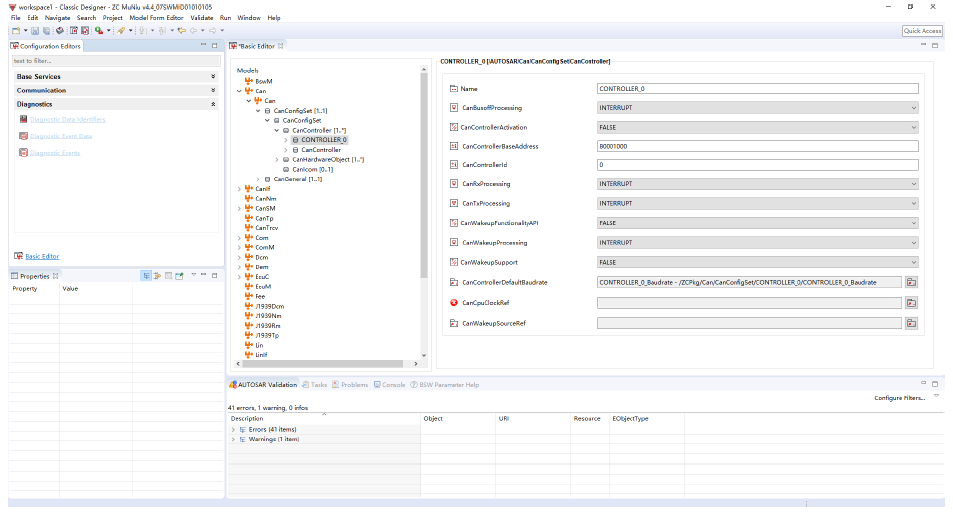Click the Diagnostic Data Identifiers icon
953x513 pixels.
pos(24,119)
